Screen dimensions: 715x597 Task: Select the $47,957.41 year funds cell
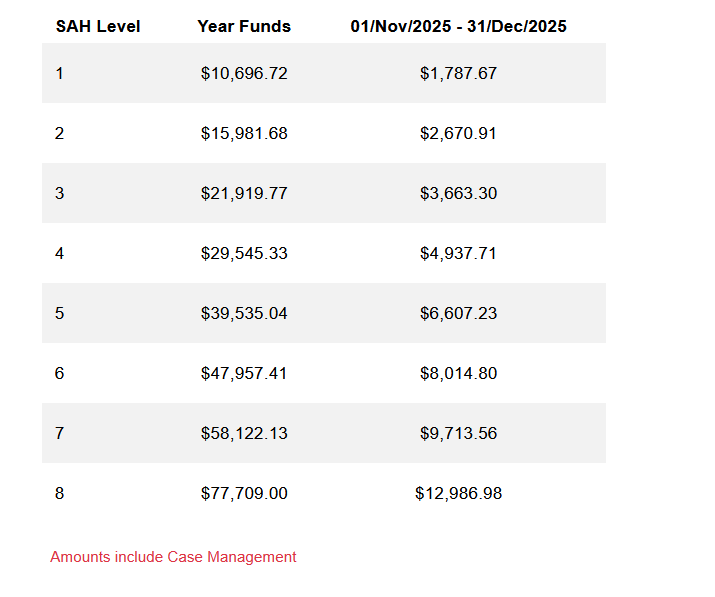pyautogui.click(x=244, y=373)
